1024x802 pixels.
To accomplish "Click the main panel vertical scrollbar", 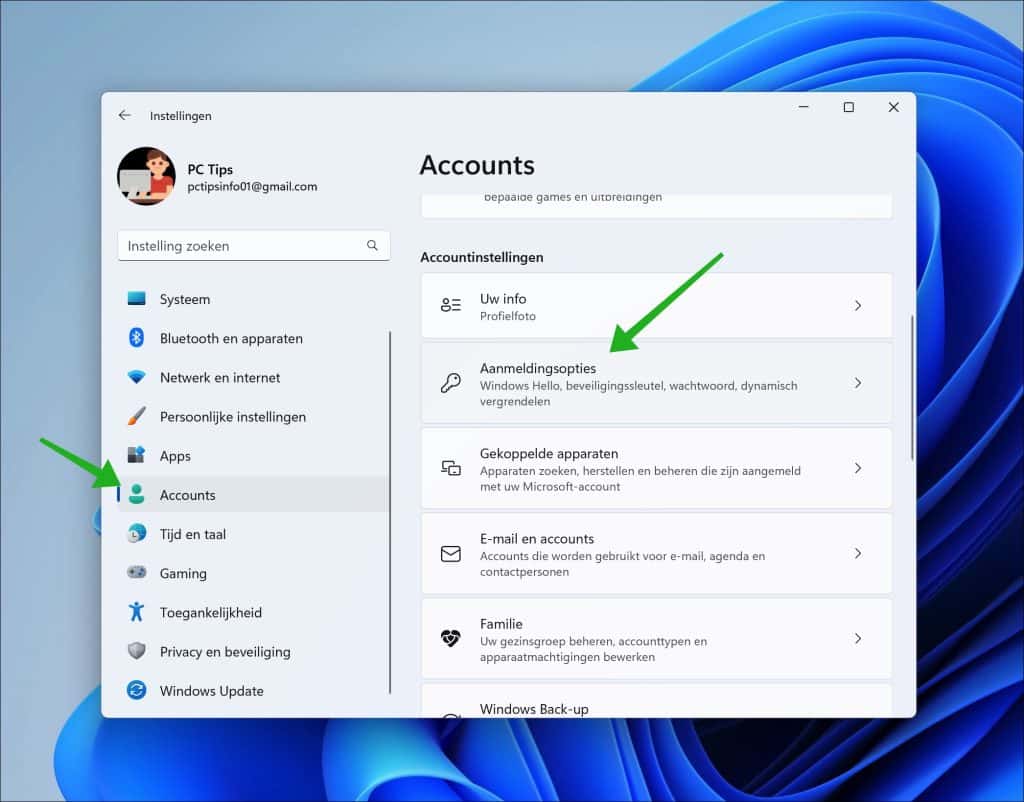I will click(912, 388).
